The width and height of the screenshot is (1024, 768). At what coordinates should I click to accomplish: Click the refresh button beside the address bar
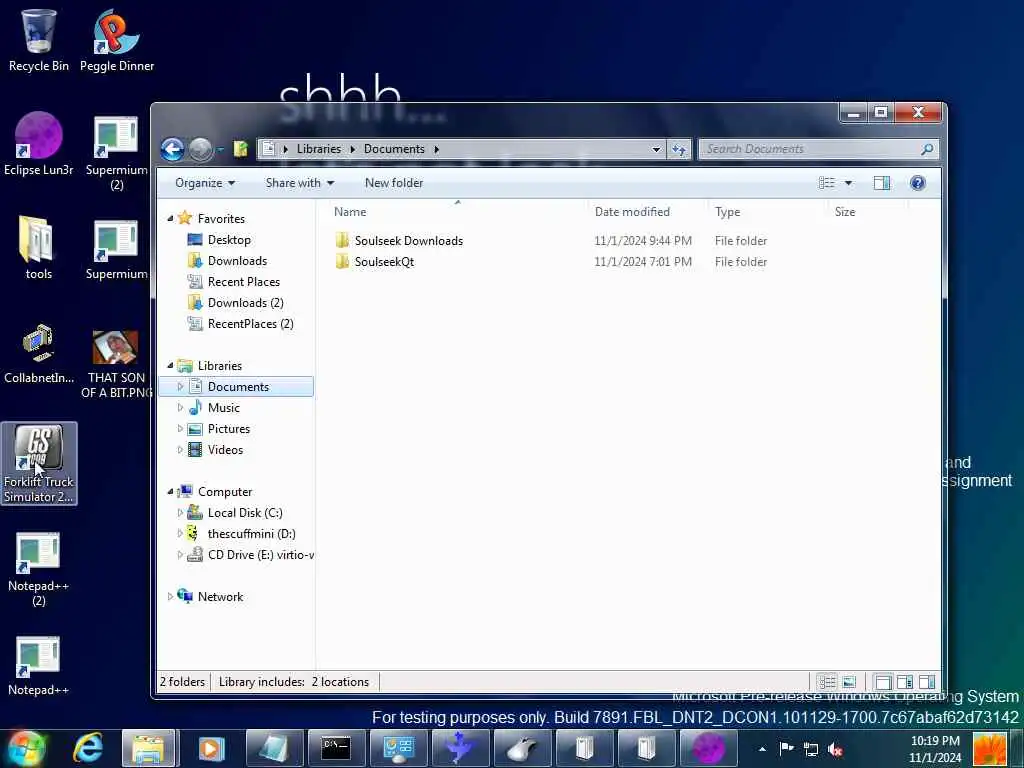(x=679, y=150)
